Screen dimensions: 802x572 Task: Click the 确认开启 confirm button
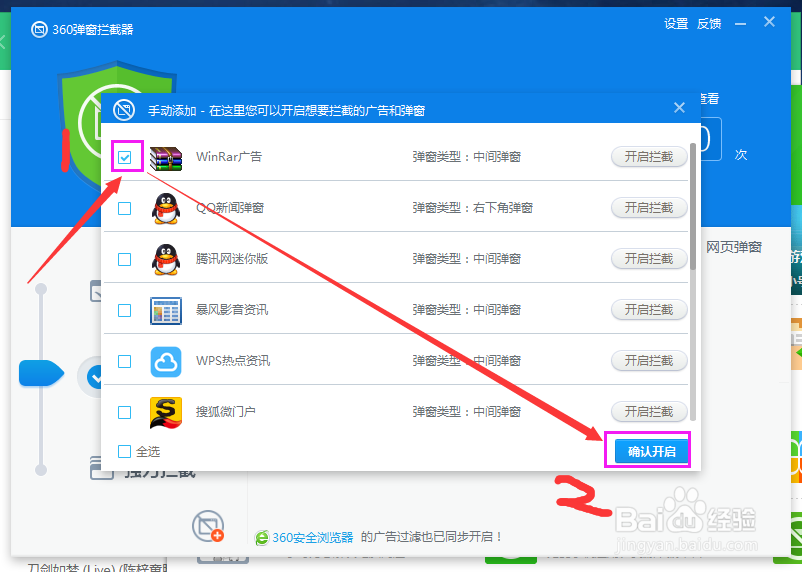pyautogui.click(x=652, y=451)
